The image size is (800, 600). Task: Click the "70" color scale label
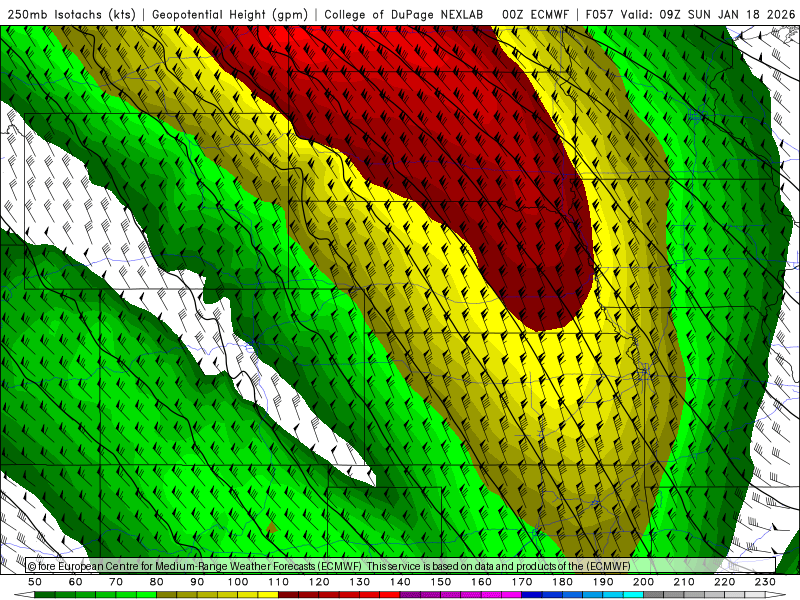(x=116, y=582)
